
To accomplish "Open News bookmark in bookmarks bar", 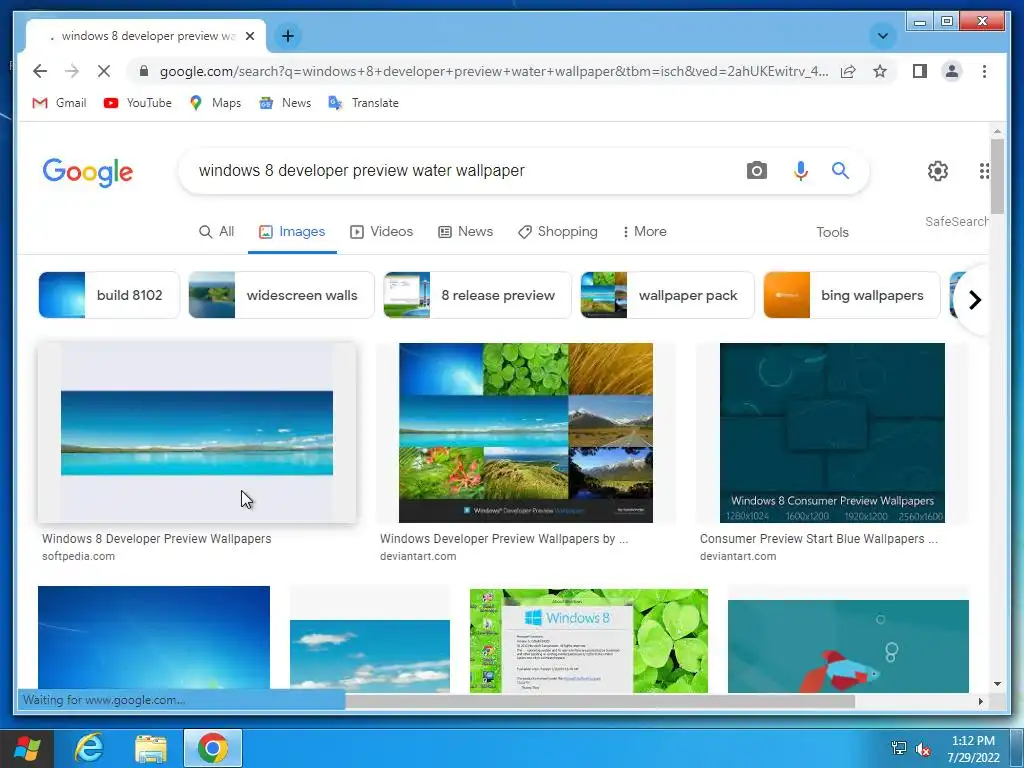I will click(285, 103).
